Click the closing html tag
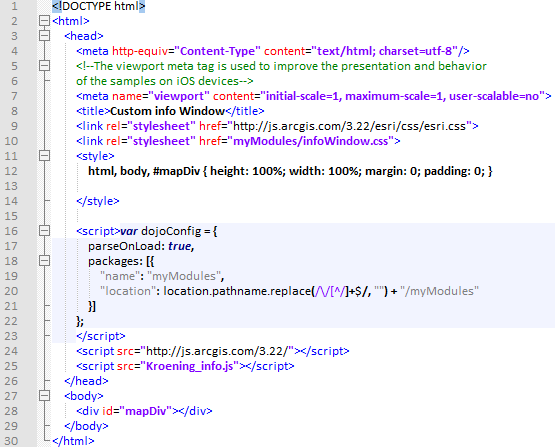The height and width of the screenshot is (447, 555). pyautogui.click(x=73, y=441)
